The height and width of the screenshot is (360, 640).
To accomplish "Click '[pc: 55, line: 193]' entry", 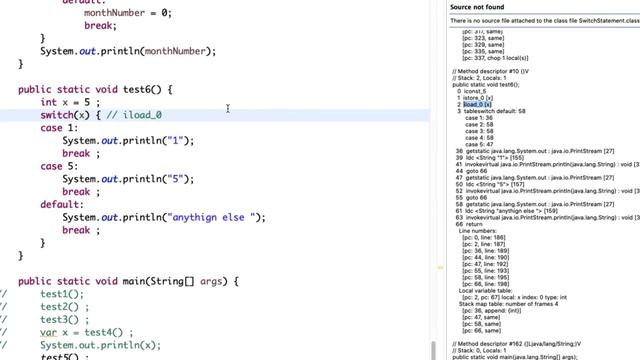I will pos(486,271).
